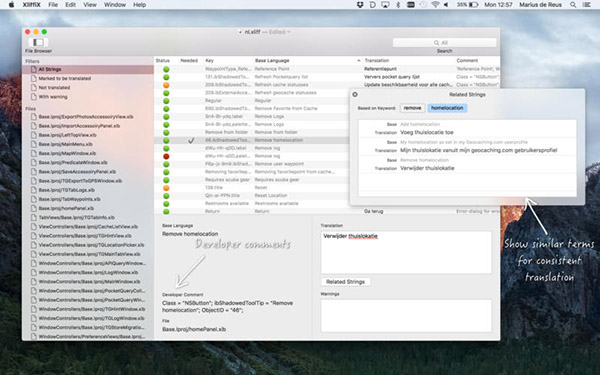Click the file icon for Base.lproj/MainMenu.xib

(34, 144)
